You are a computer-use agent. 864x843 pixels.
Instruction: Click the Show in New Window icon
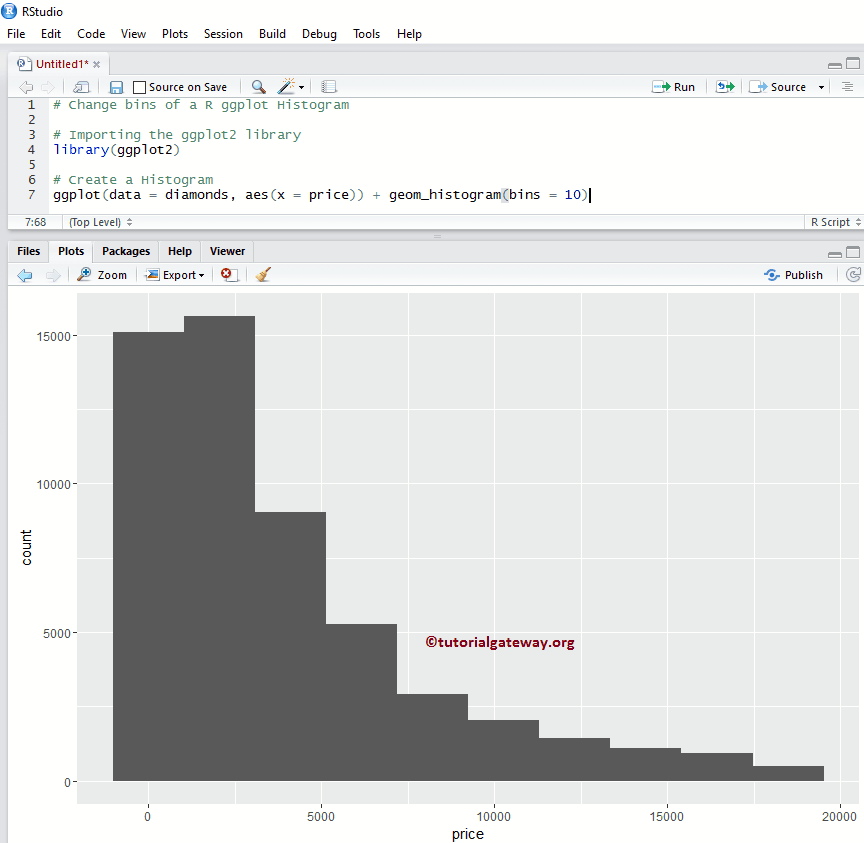point(81,86)
